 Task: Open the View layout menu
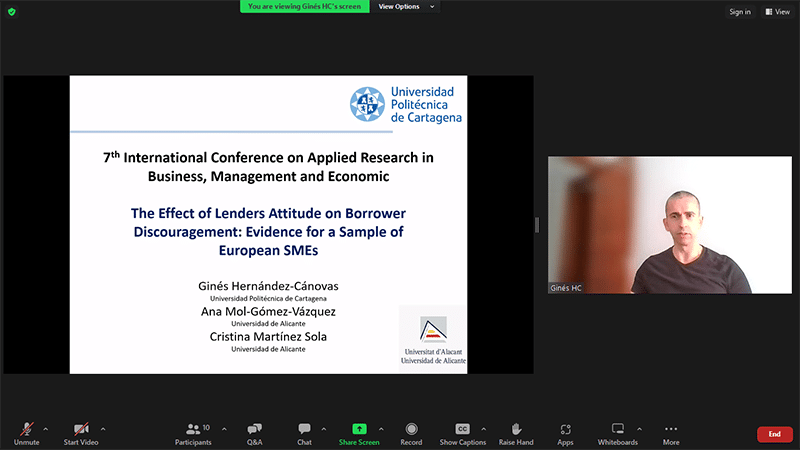click(777, 12)
